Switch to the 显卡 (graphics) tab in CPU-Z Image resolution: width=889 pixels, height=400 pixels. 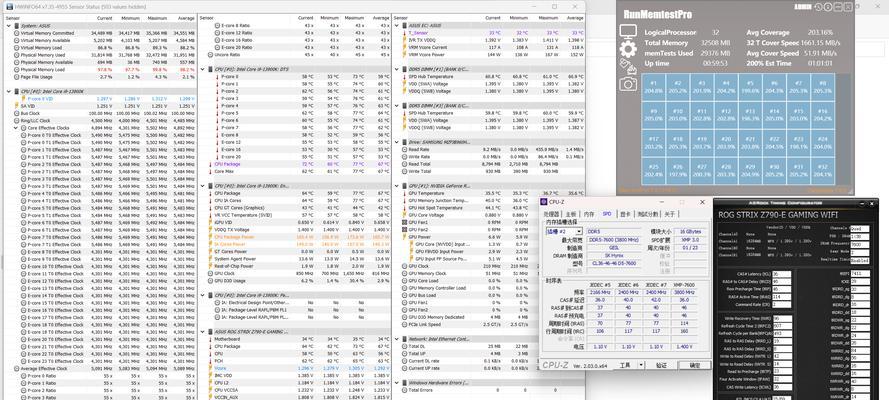point(625,214)
